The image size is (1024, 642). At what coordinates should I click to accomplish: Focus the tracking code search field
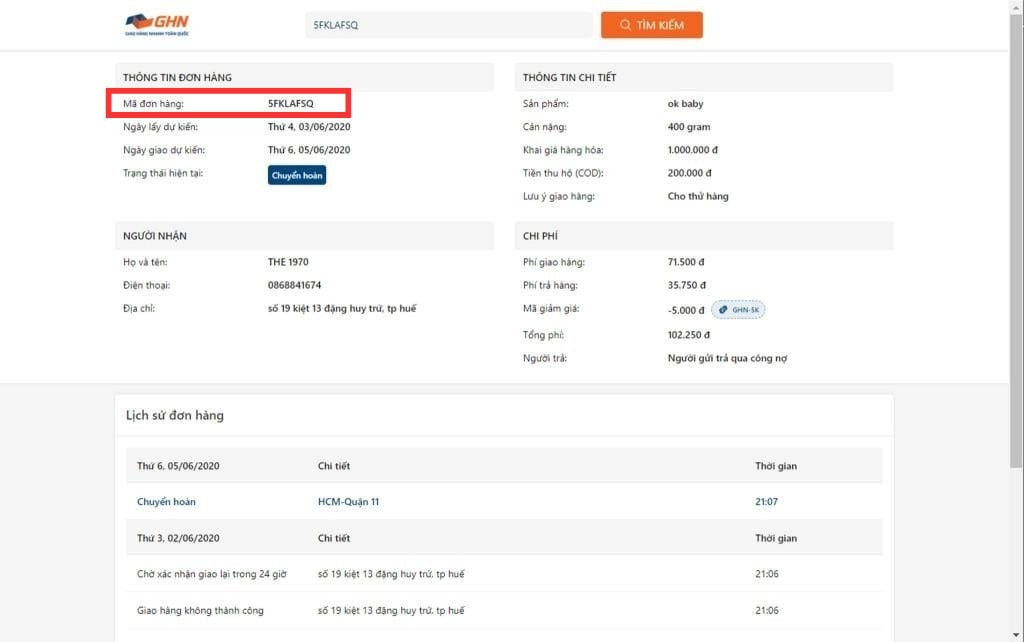[x=448, y=25]
